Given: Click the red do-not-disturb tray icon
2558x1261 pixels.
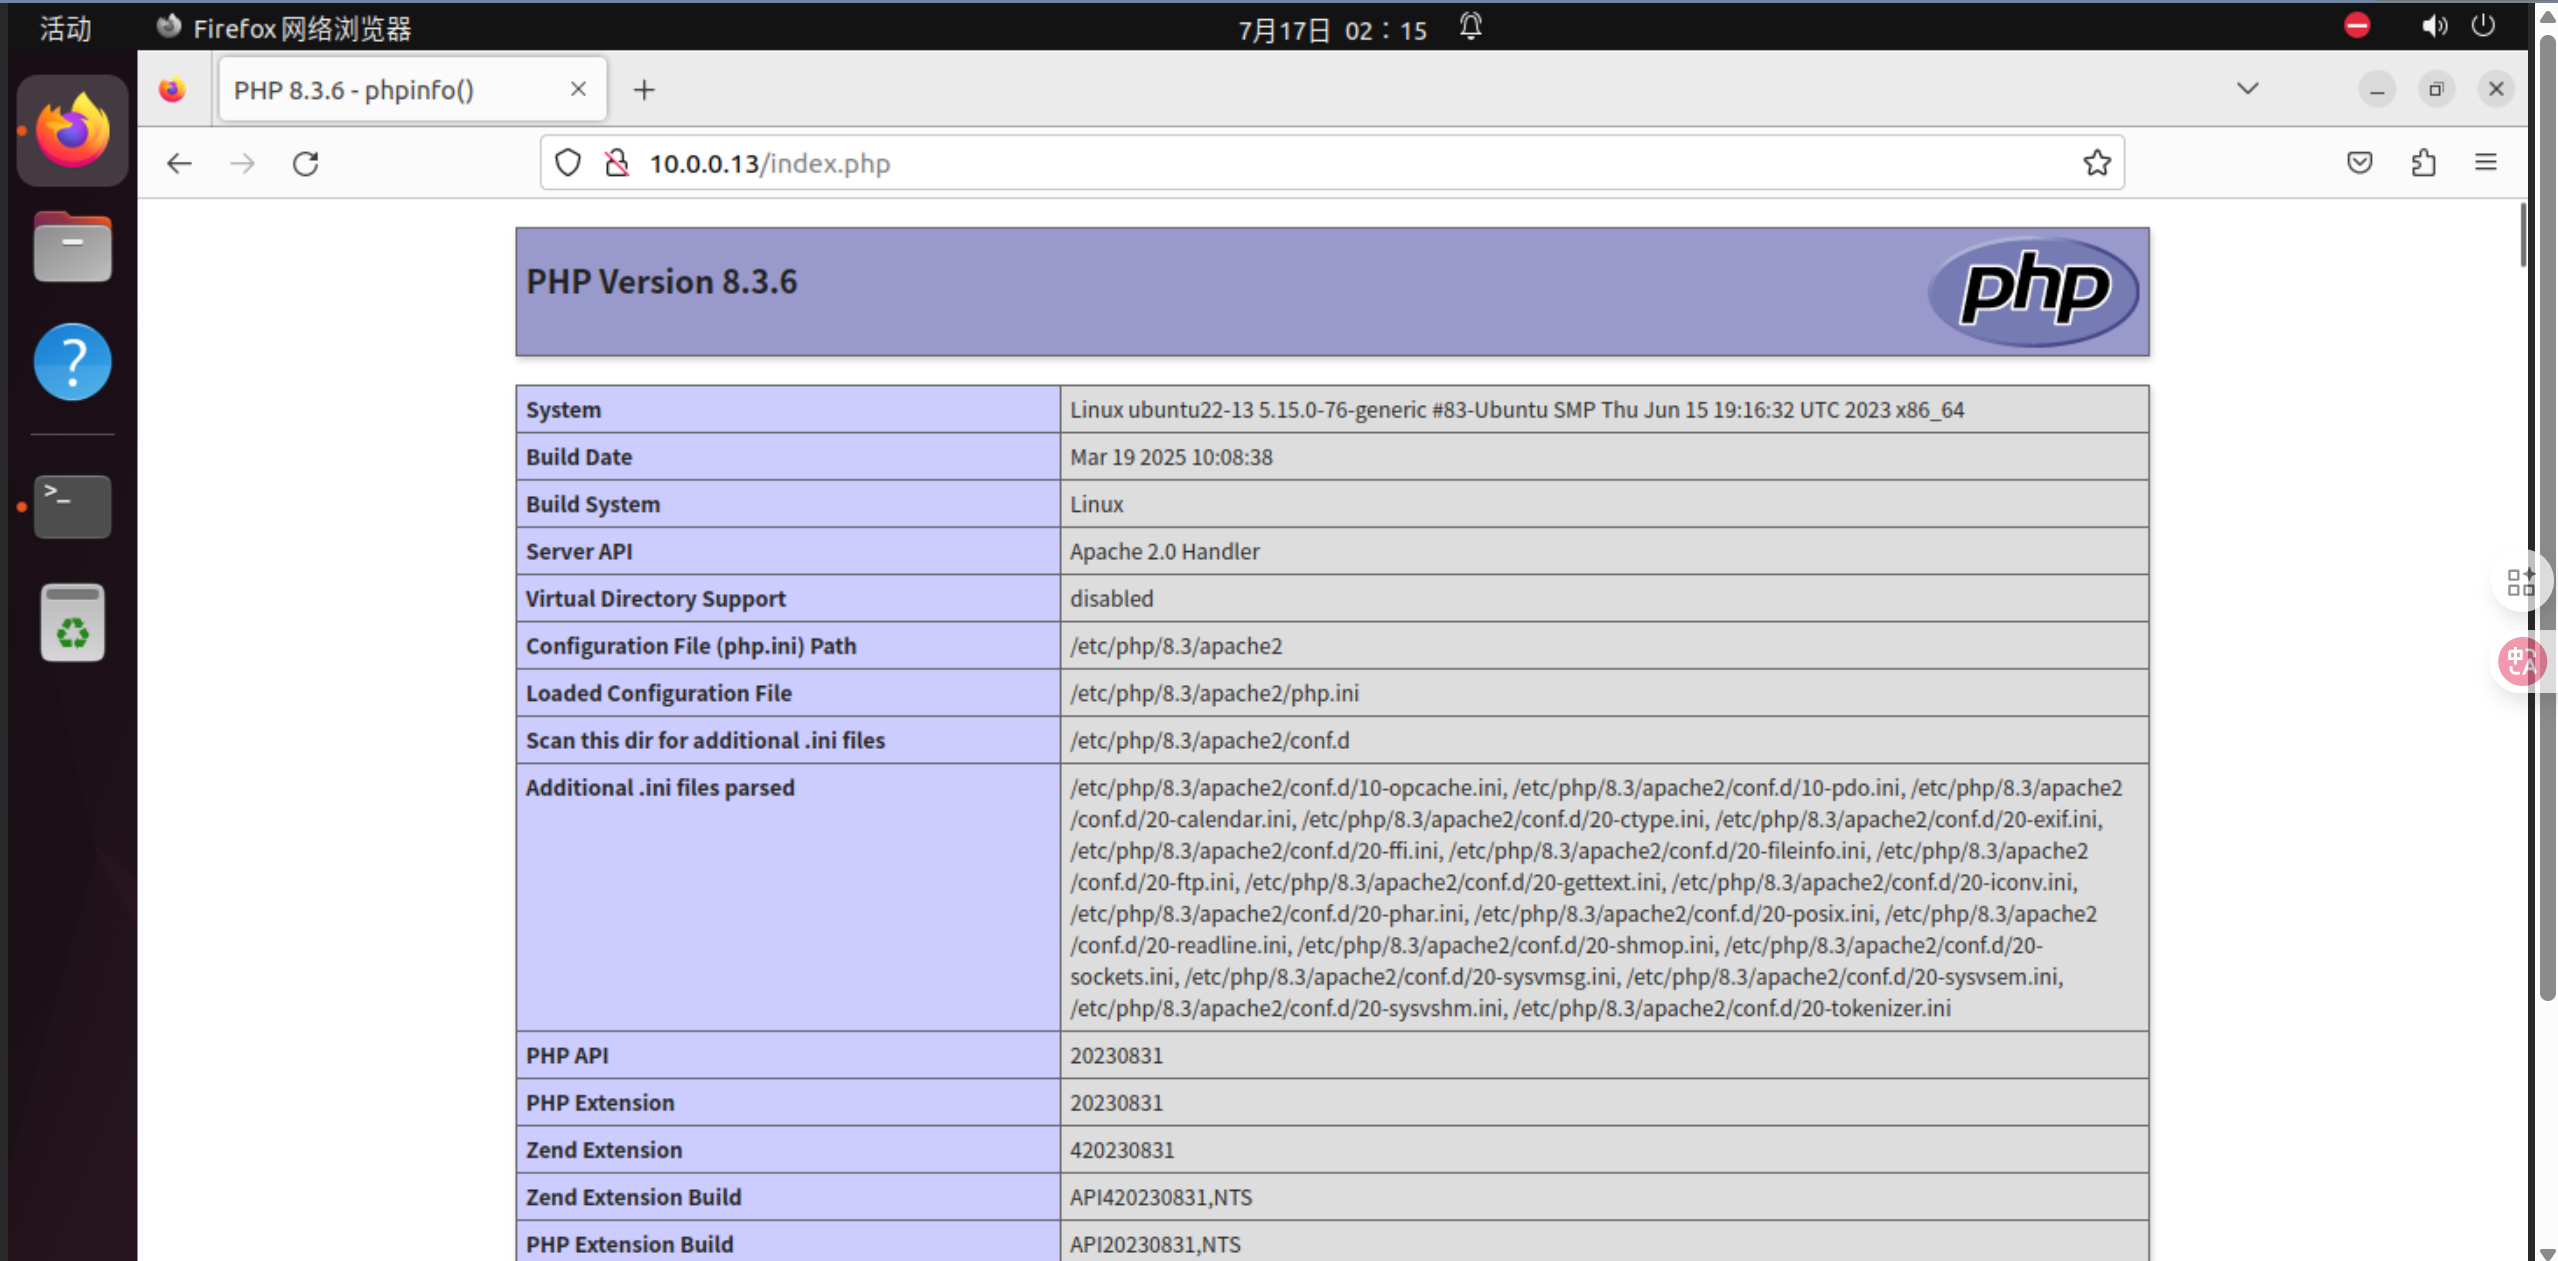Looking at the screenshot, I should (x=2357, y=26).
